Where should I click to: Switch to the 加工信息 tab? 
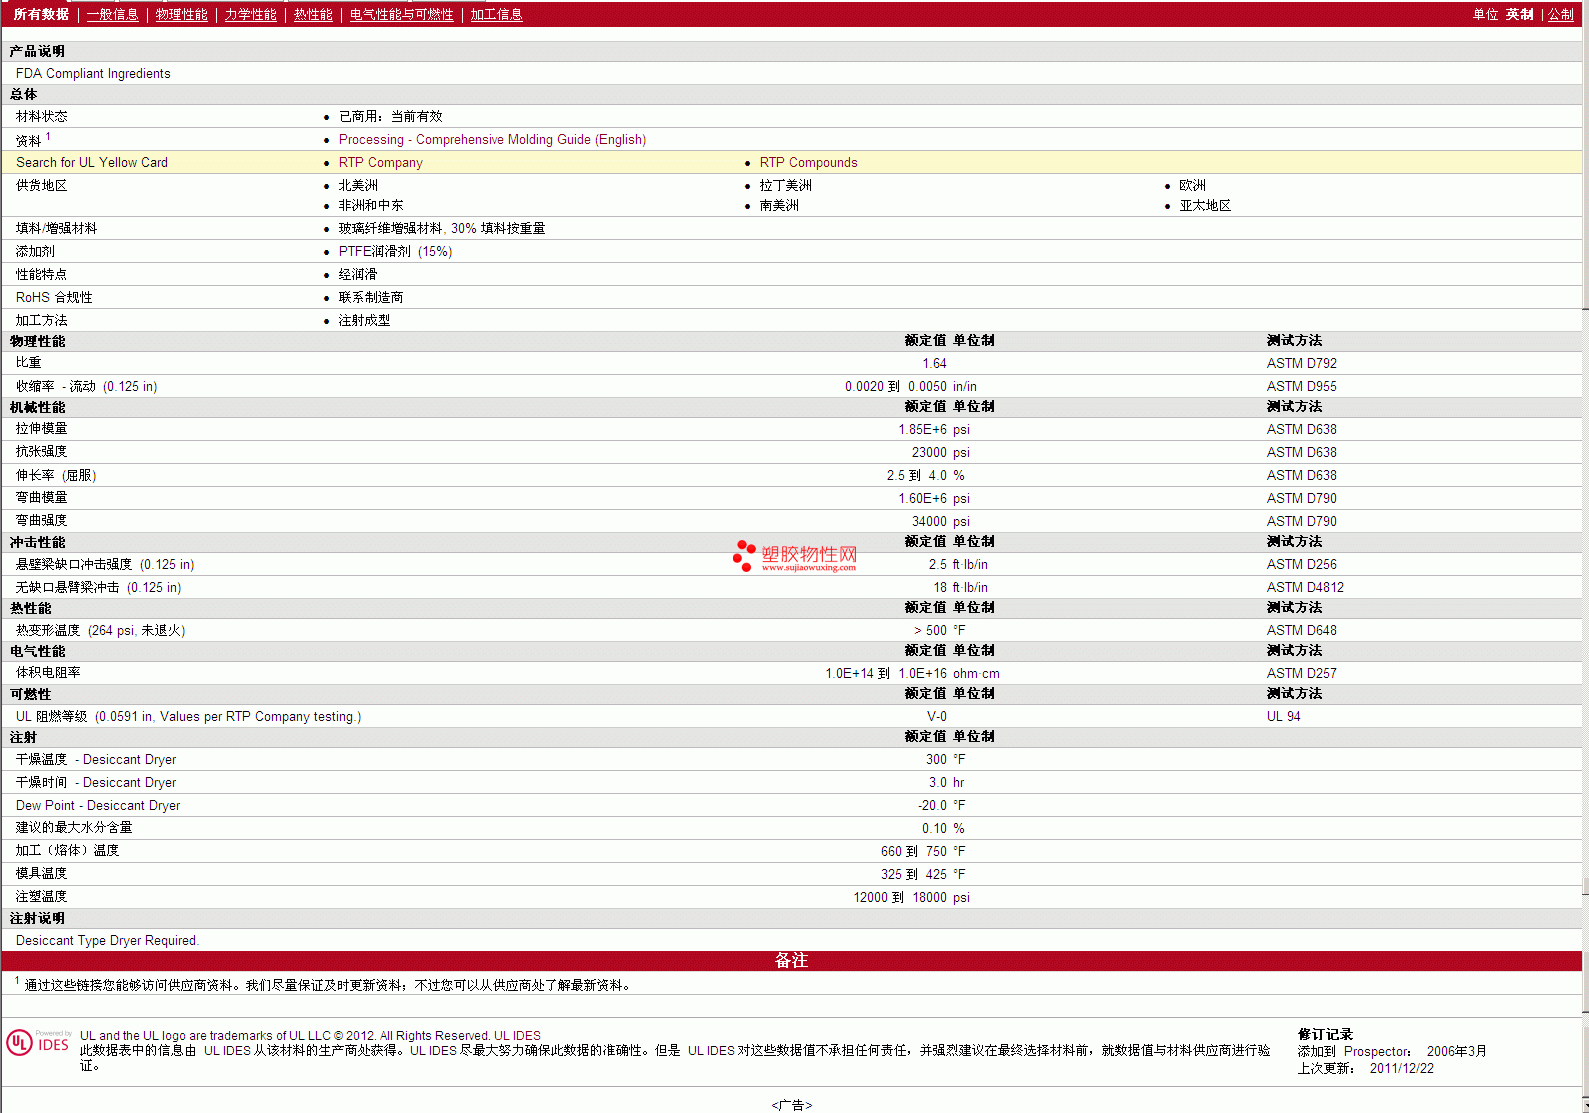(496, 14)
